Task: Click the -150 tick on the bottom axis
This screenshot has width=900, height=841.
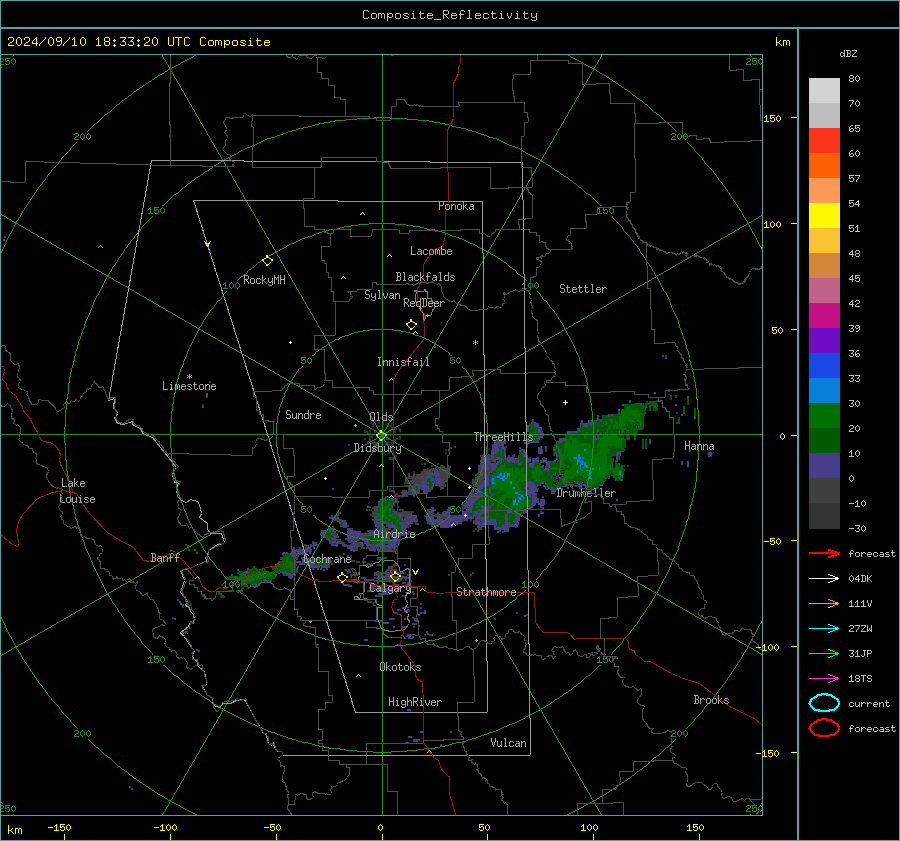Action: pyautogui.click(x=59, y=827)
